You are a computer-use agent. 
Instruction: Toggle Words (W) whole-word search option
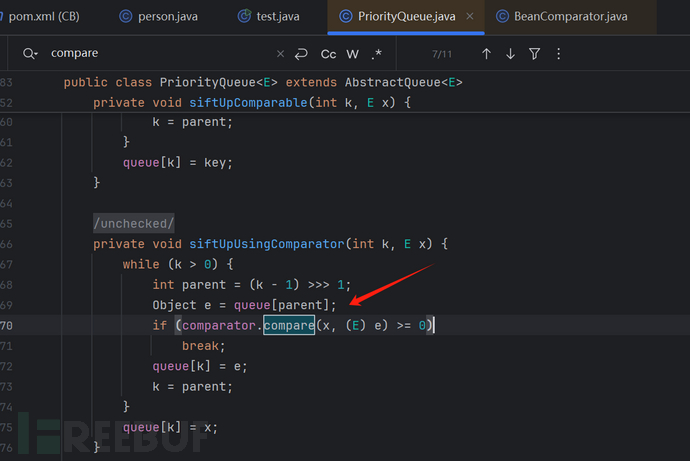[352, 53]
